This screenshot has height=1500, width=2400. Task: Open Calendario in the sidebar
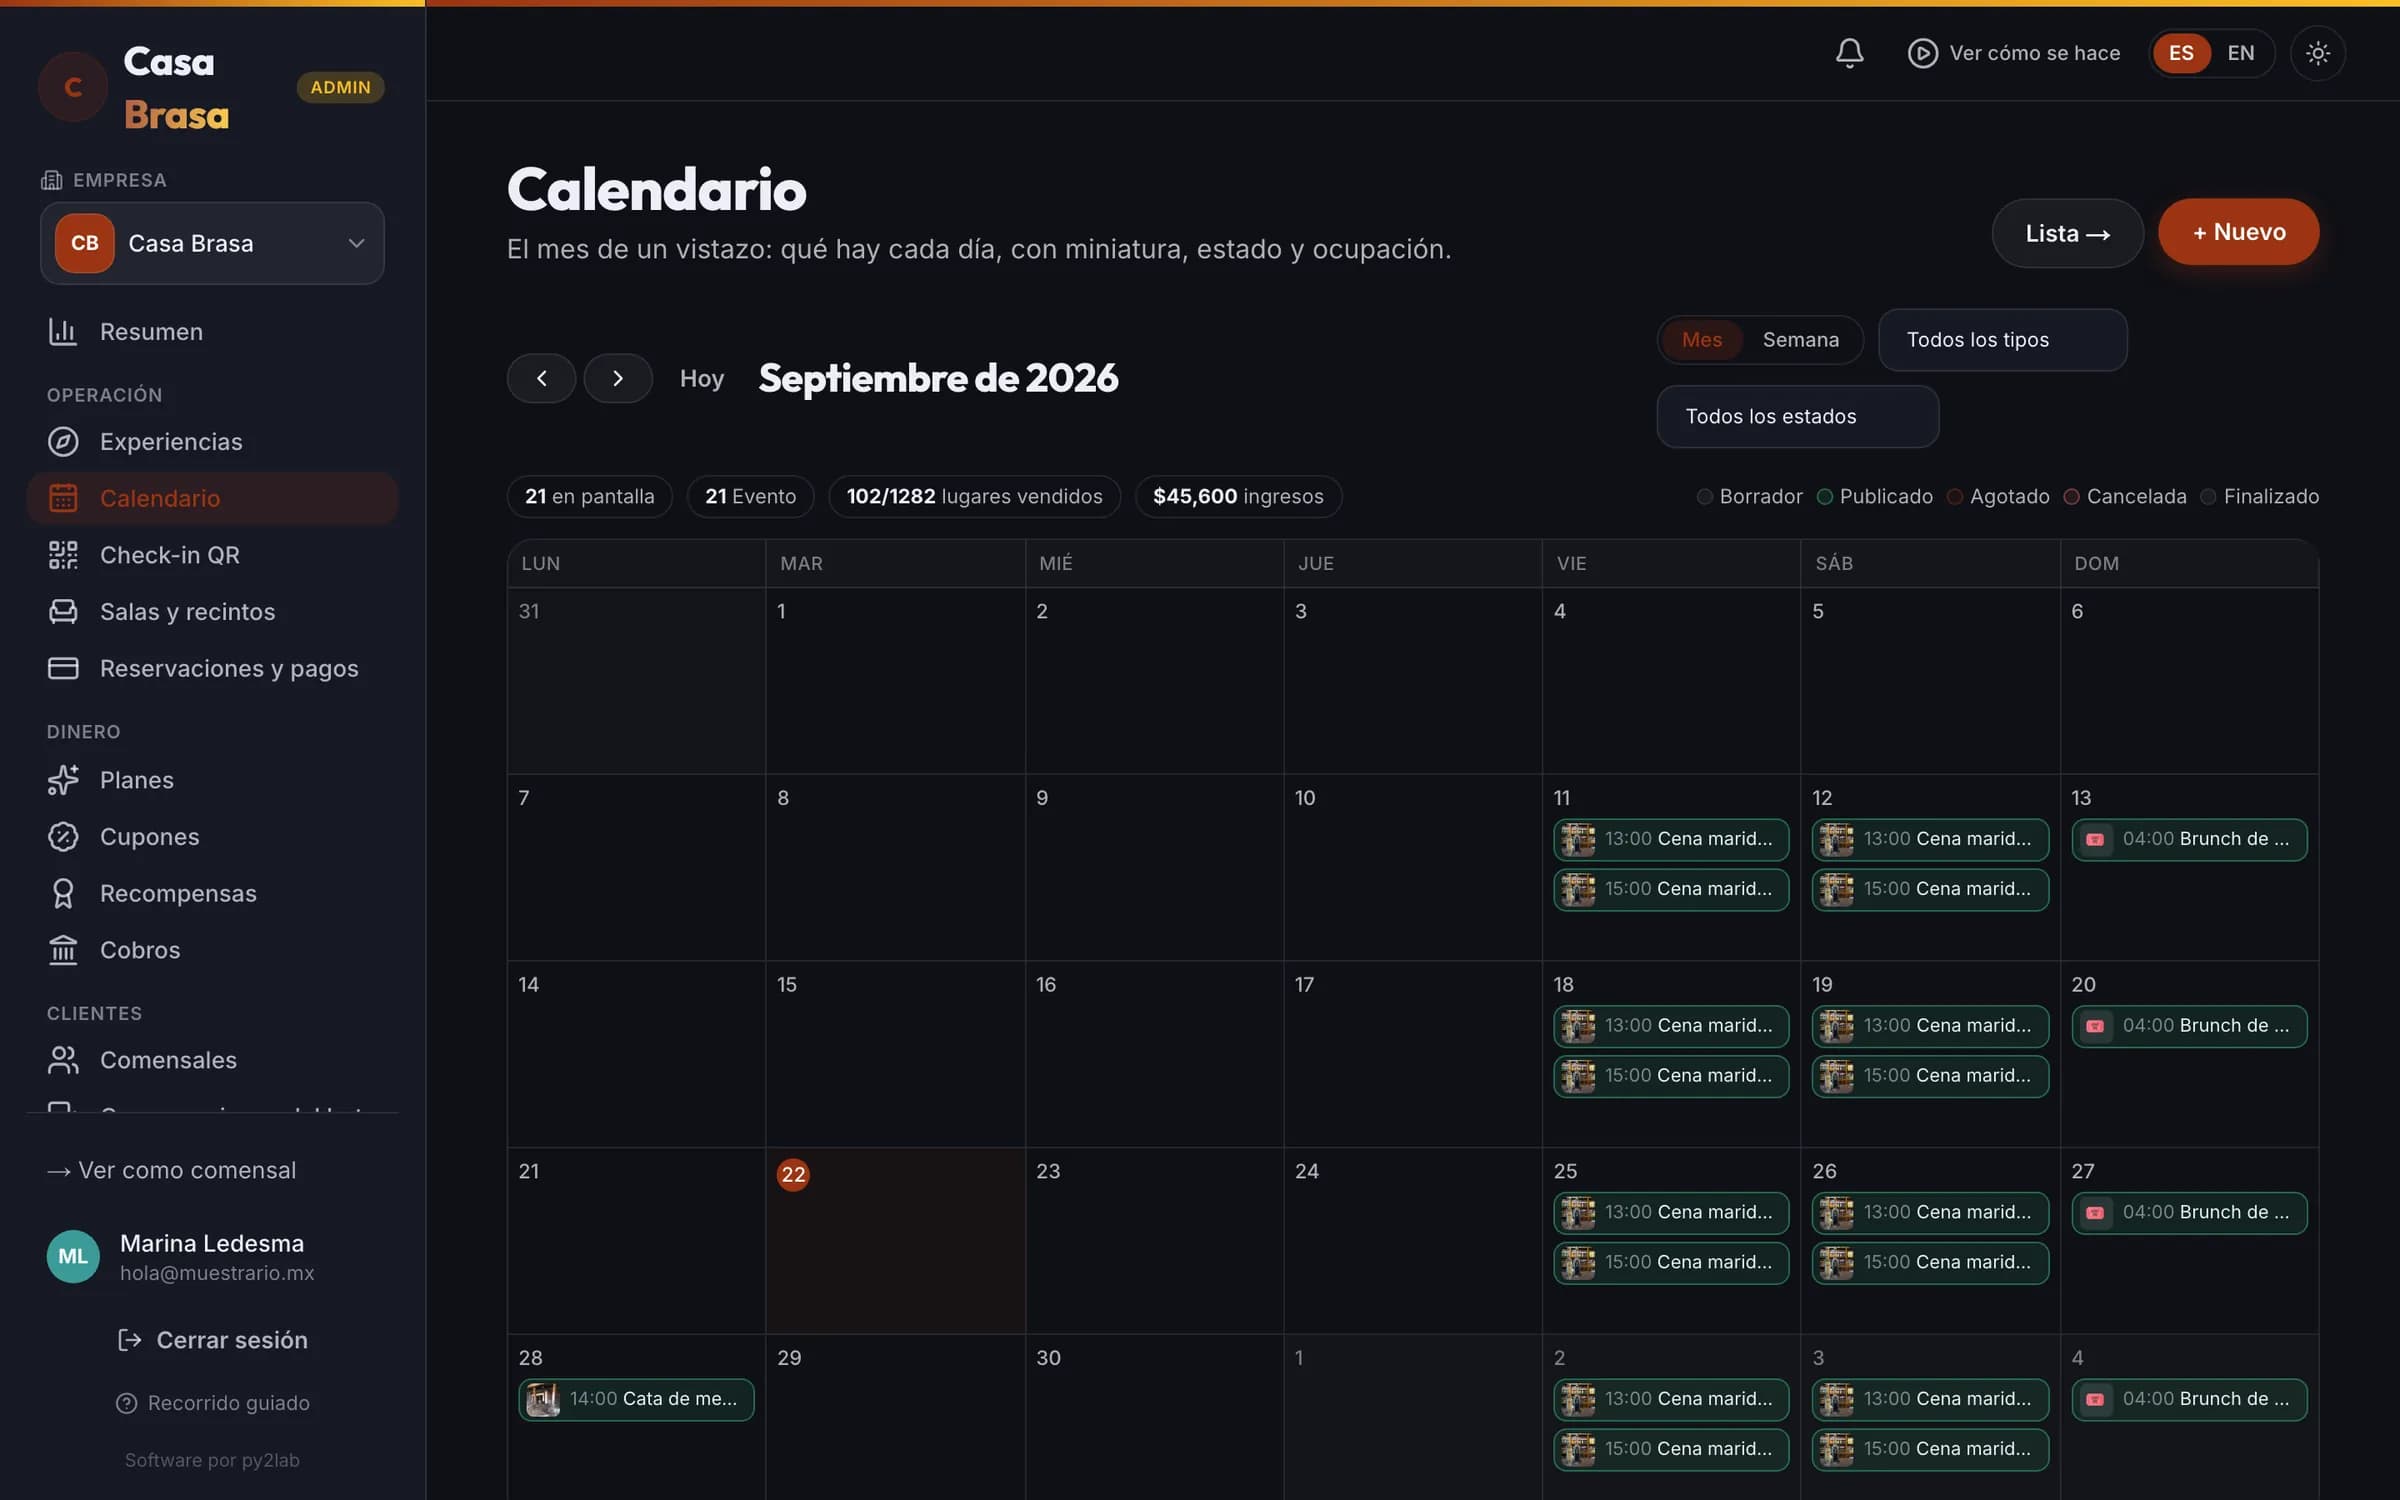pos(212,498)
